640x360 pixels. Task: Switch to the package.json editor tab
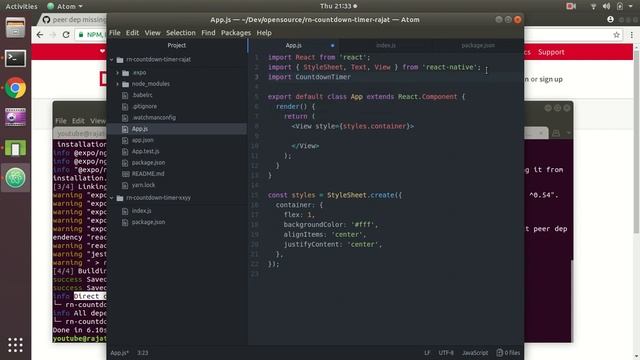click(x=478, y=45)
